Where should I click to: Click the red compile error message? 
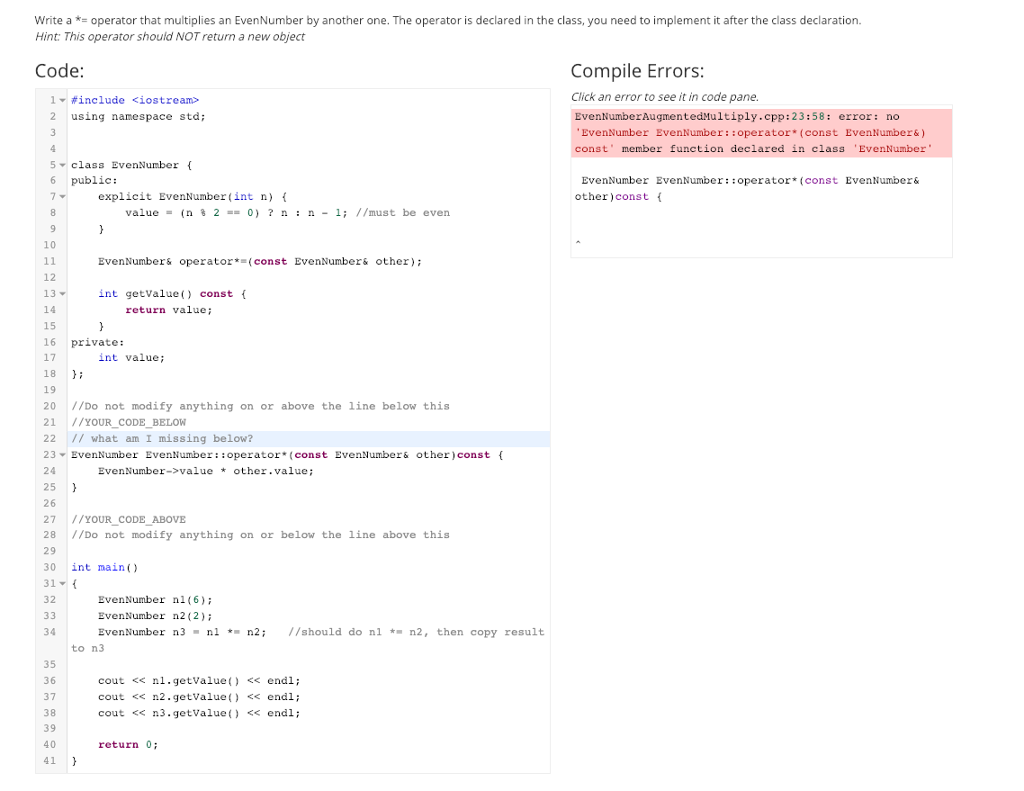point(760,130)
